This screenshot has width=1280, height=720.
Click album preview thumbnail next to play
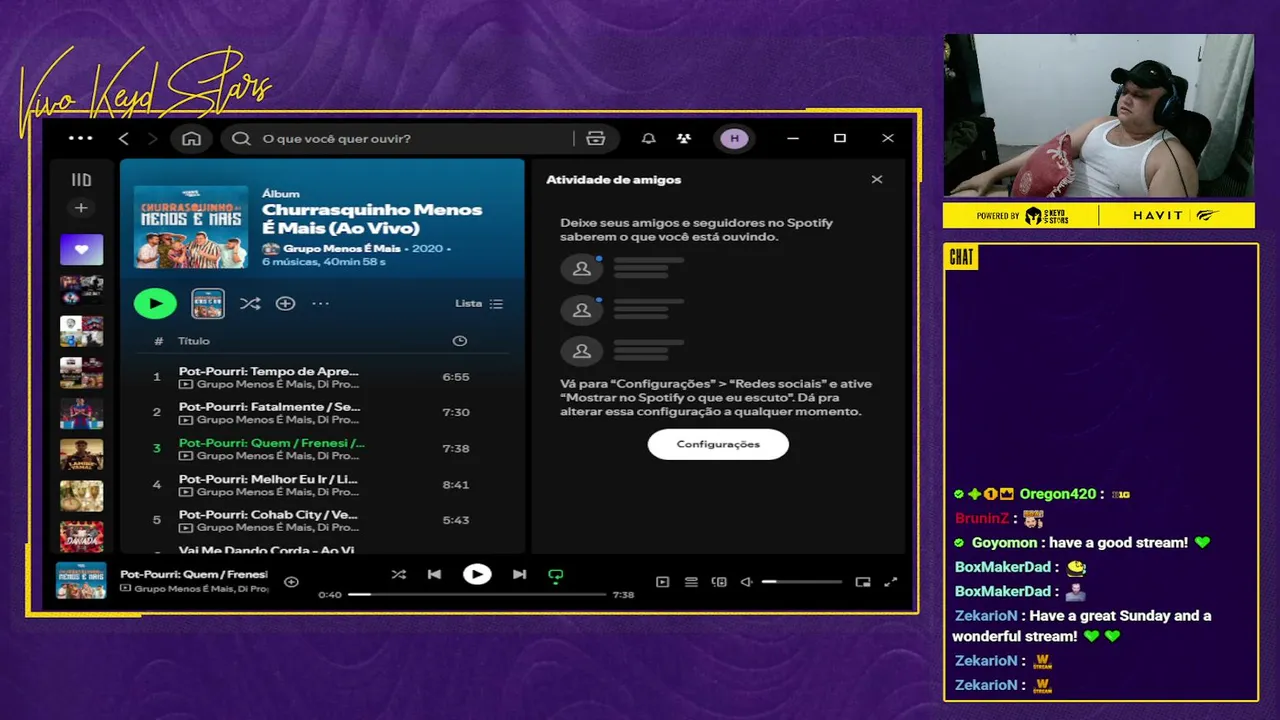click(x=208, y=303)
